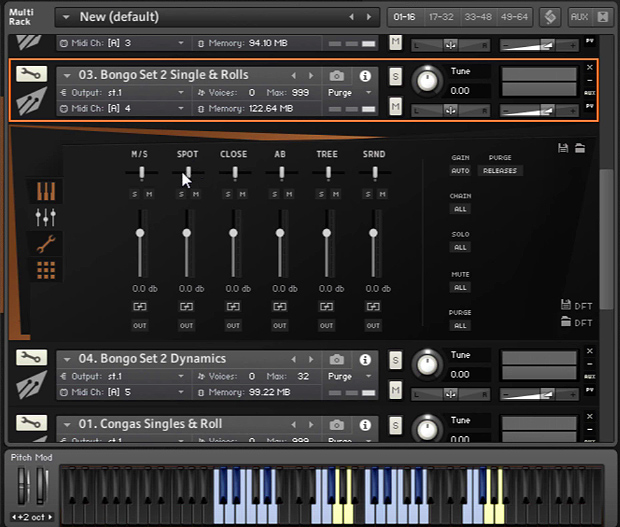This screenshot has height=527, width=620.
Task: Click the MUTE ALL button
Action: point(460,287)
